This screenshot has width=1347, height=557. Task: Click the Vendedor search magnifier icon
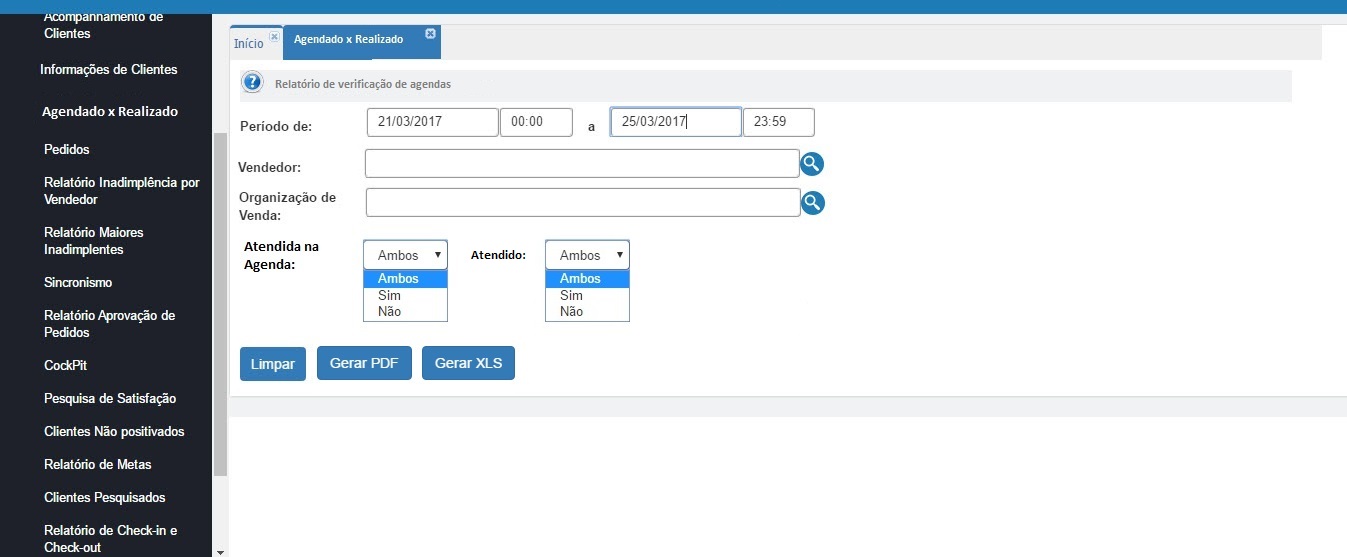click(811, 164)
